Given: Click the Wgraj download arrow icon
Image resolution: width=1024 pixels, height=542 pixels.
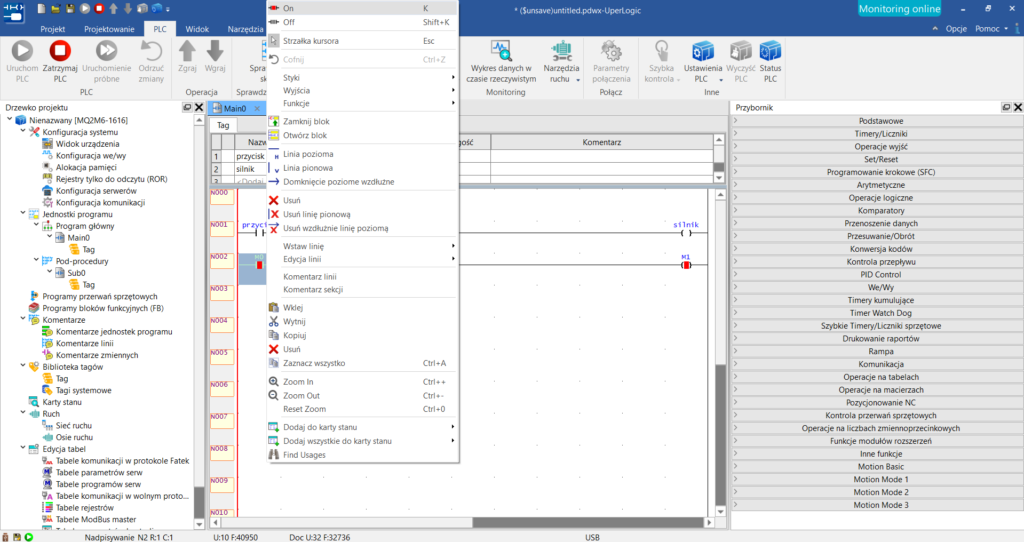Looking at the screenshot, I should [215, 51].
